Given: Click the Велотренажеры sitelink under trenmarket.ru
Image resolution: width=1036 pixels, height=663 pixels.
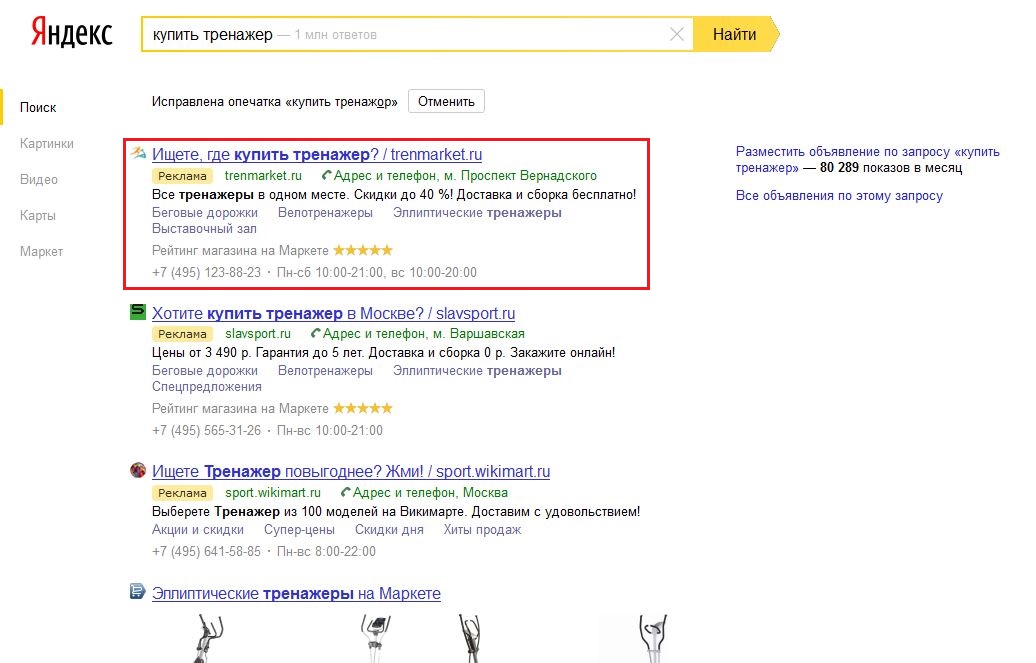Looking at the screenshot, I should click(x=325, y=212).
